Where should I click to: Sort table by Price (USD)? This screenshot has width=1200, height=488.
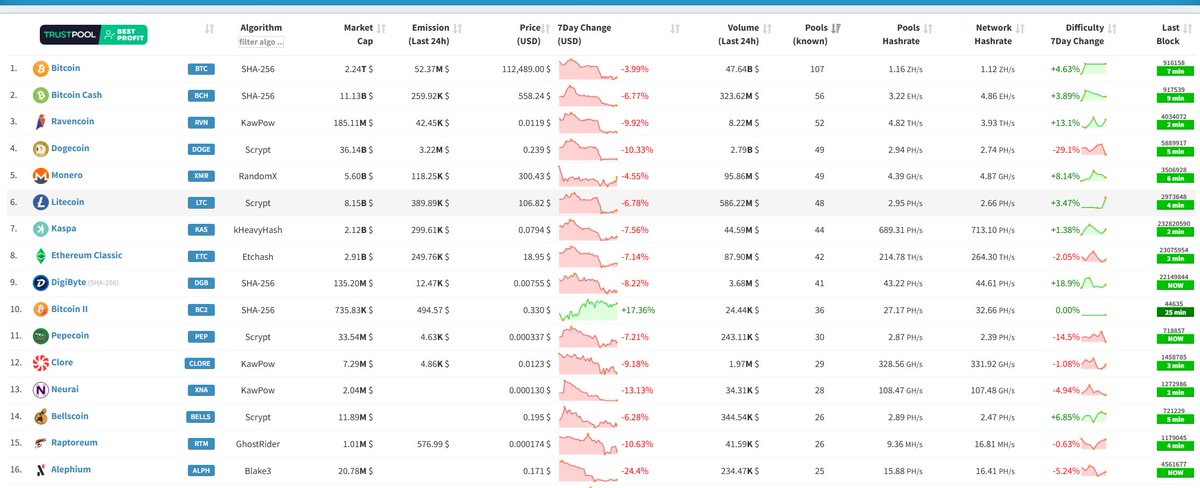click(545, 28)
